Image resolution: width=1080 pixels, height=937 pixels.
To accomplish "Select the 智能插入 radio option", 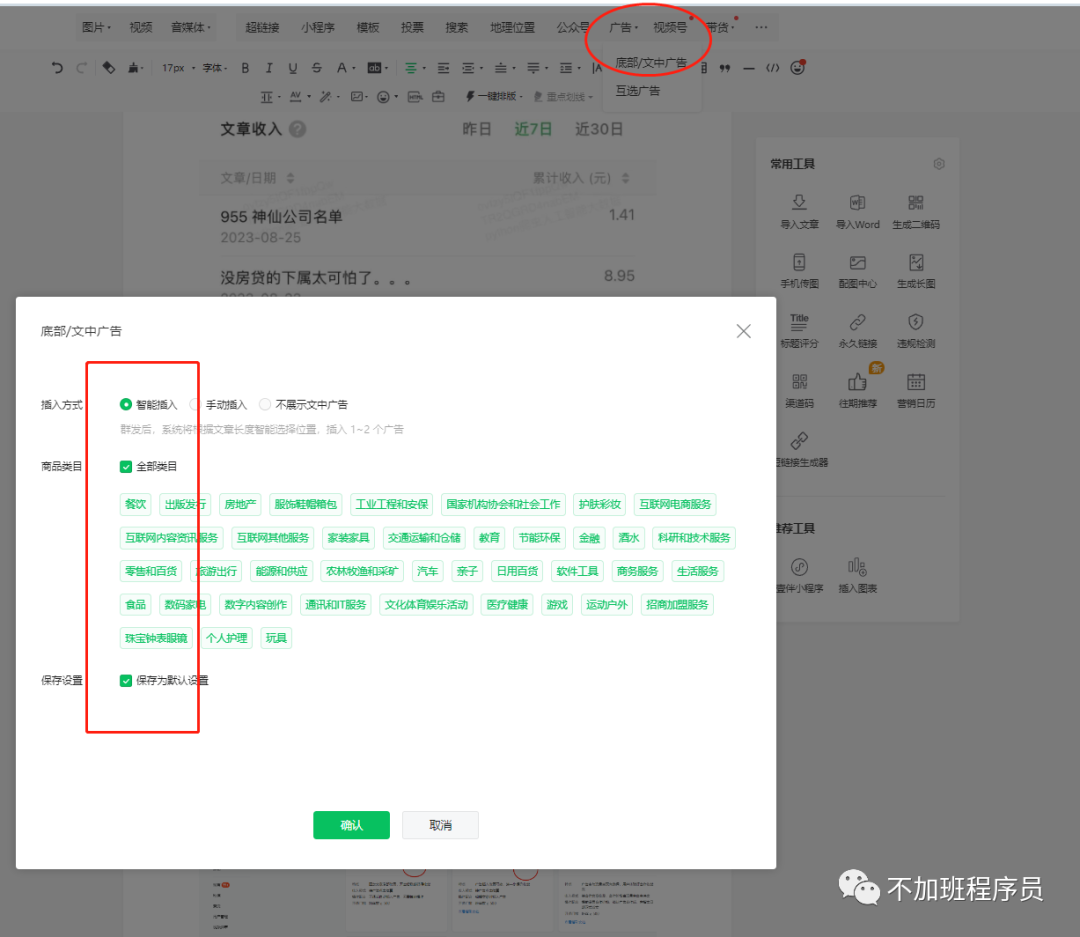I will (x=125, y=404).
